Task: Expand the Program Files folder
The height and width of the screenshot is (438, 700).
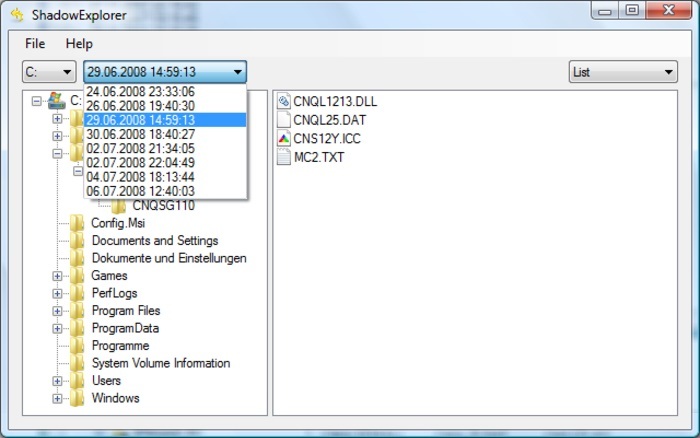Action: tap(57, 311)
